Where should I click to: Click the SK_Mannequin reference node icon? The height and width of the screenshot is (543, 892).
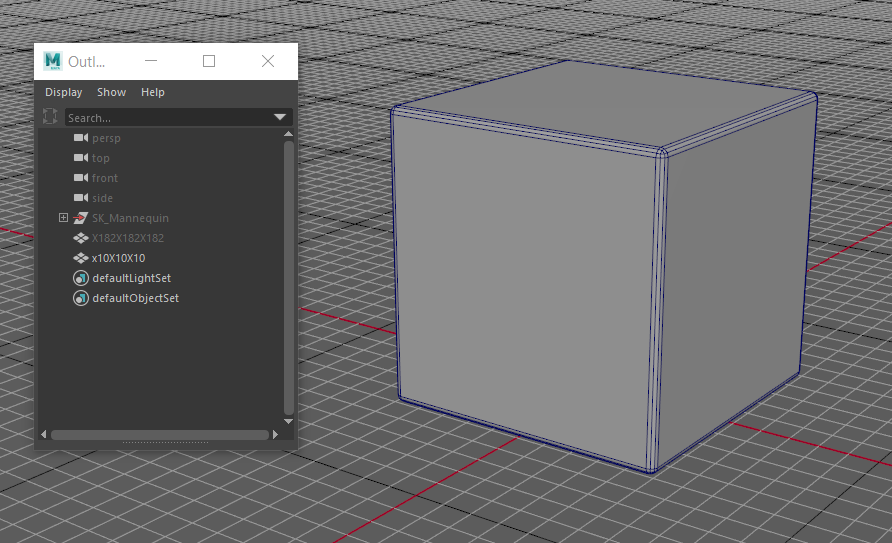coord(81,218)
